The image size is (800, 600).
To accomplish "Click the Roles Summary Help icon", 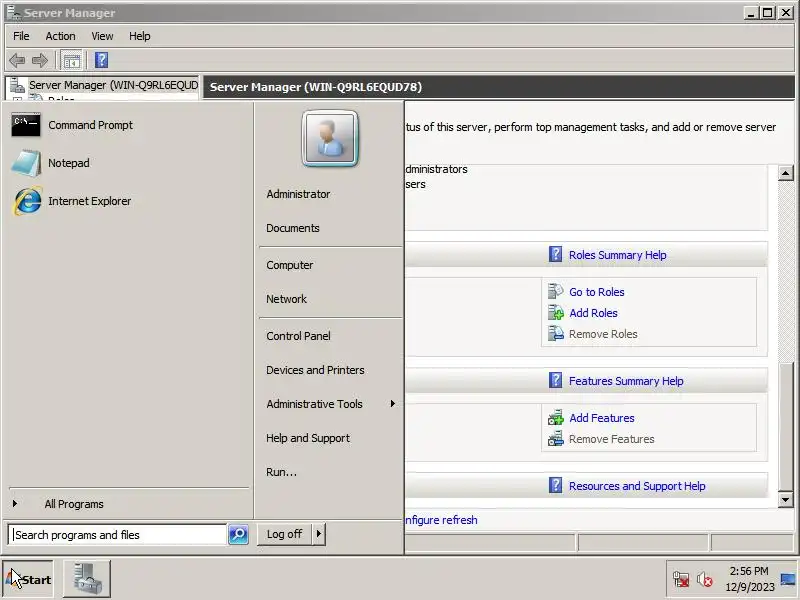I will pos(555,254).
